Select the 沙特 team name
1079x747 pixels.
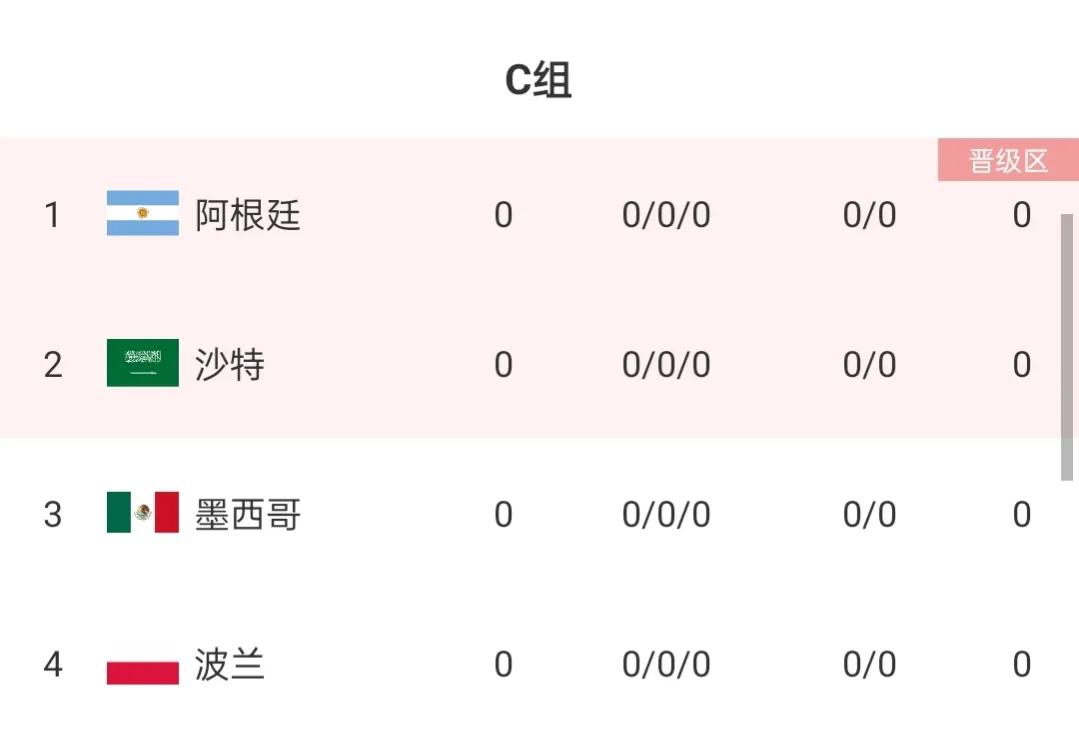tap(230, 364)
